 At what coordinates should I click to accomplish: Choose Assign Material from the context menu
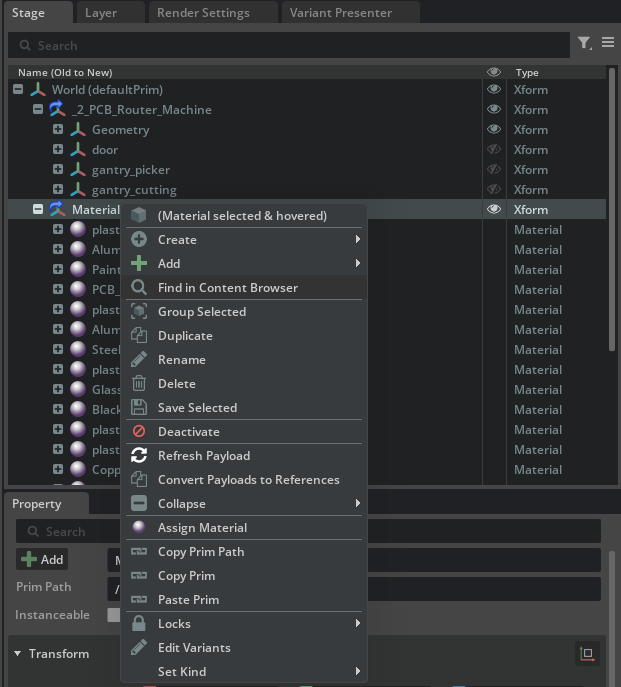pyautogui.click(x=202, y=528)
